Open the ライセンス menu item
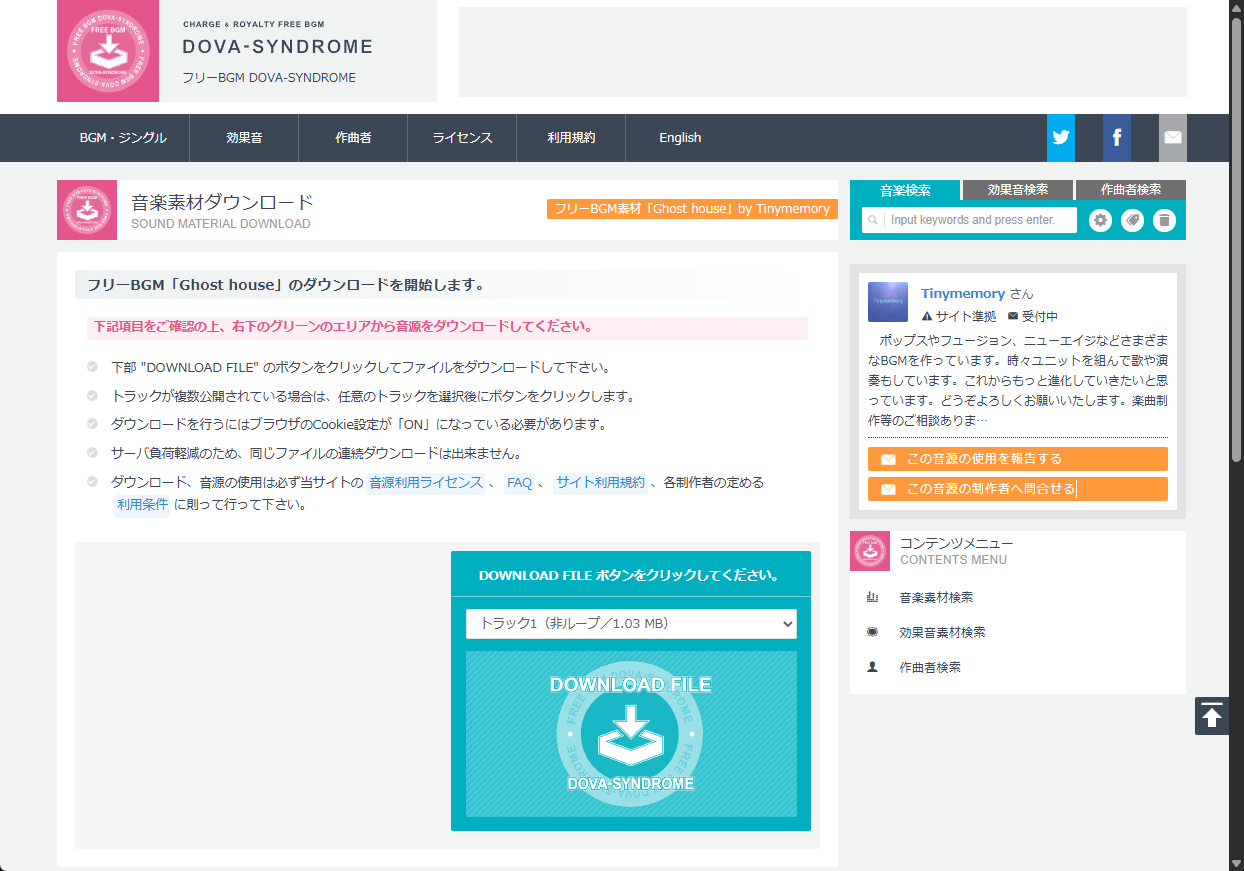Viewport: 1244px width, 871px height. pyautogui.click(x=462, y=138)
